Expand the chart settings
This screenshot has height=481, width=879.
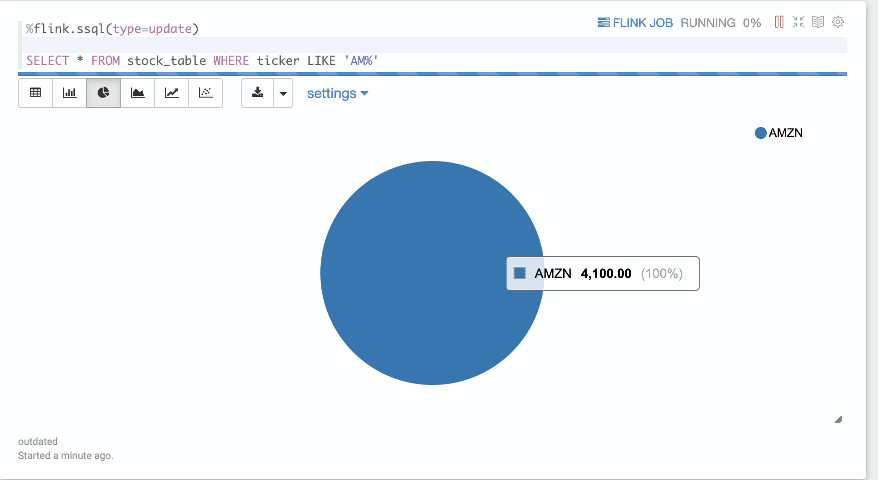[x=337, y=94]
